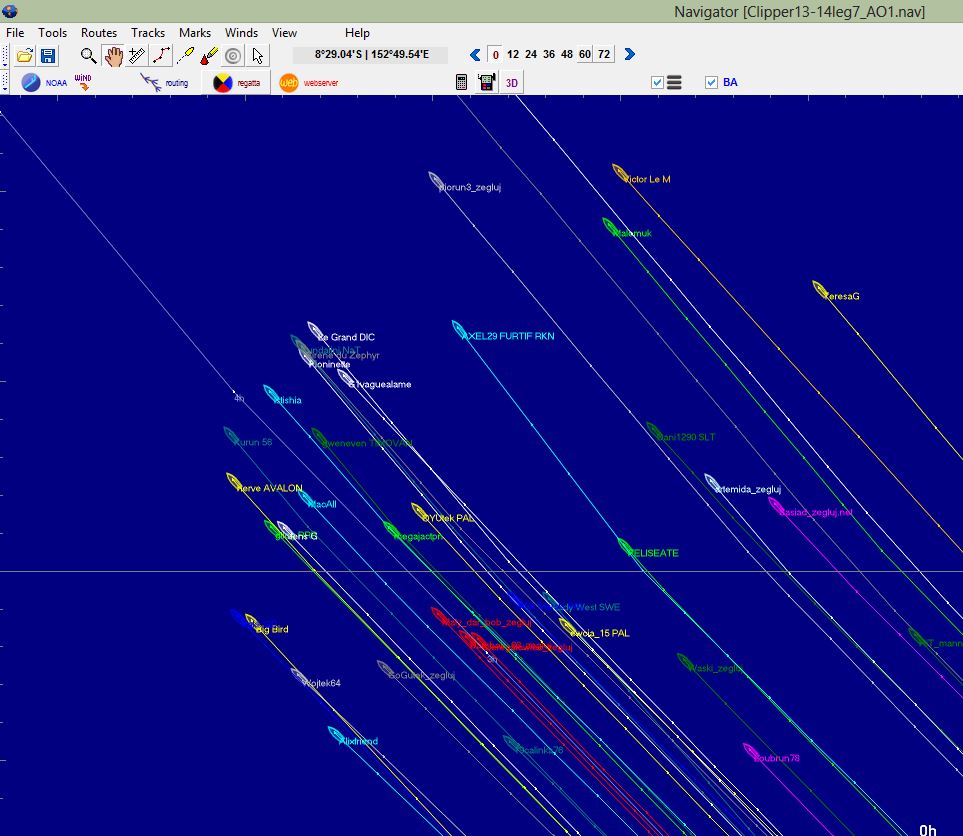
Task: Select the MacAll boat marker
Action: [306, 498]
